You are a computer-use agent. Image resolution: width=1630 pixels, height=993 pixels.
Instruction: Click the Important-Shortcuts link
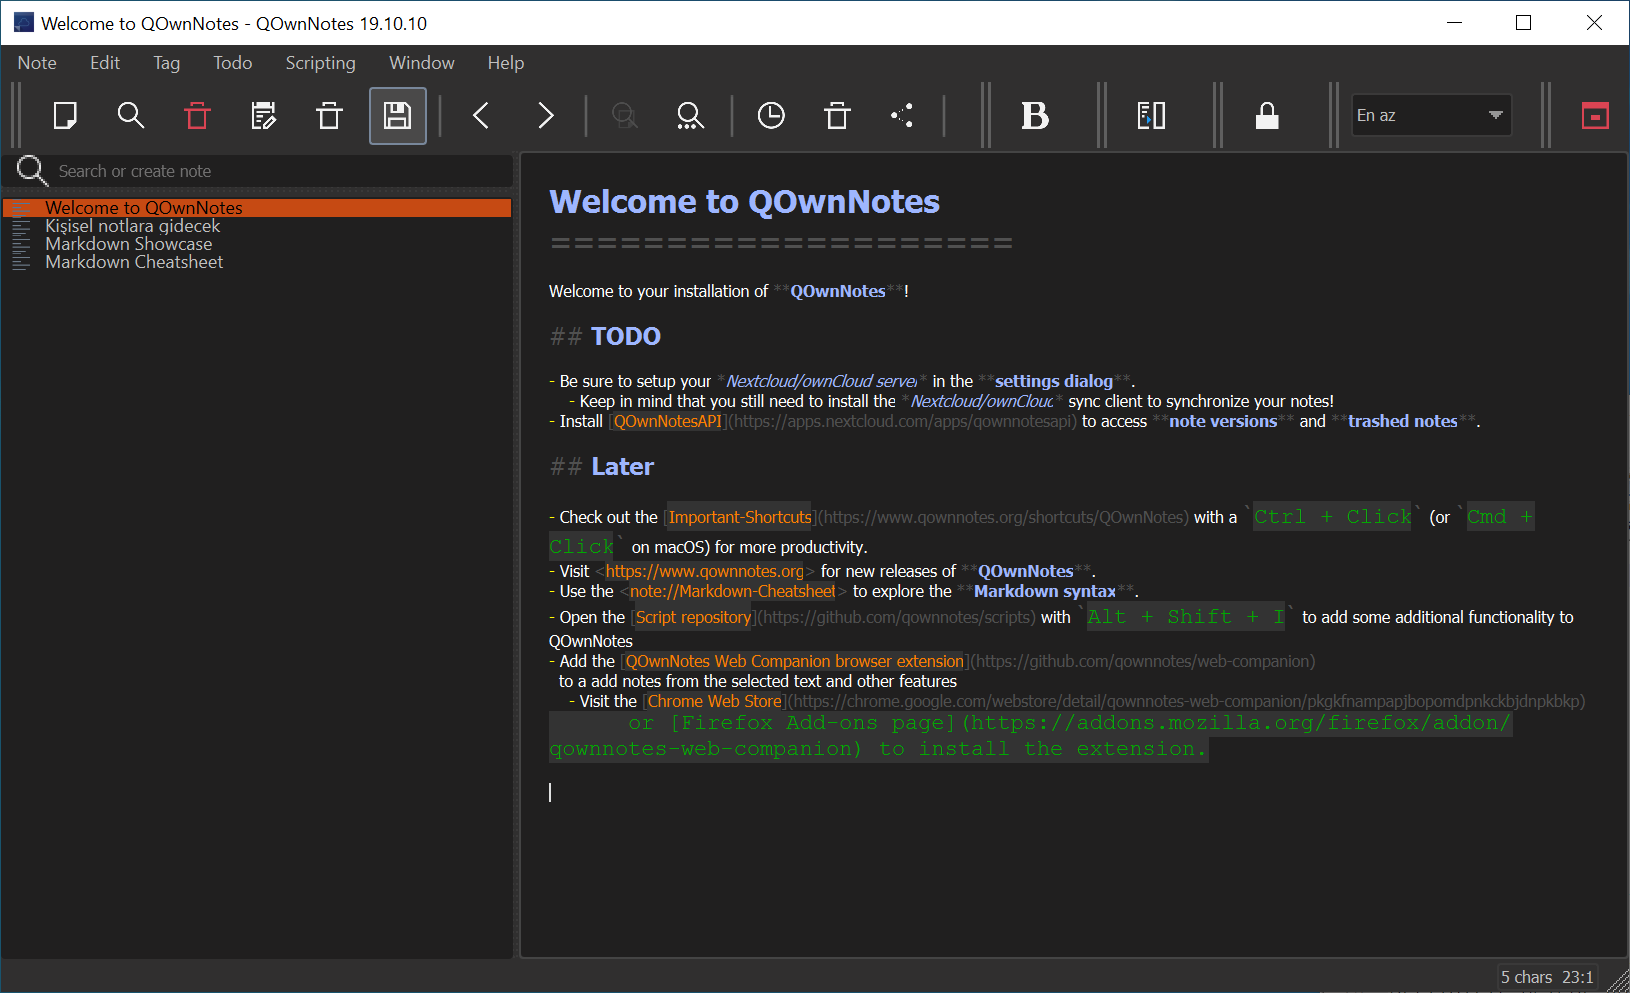point(740,518)
